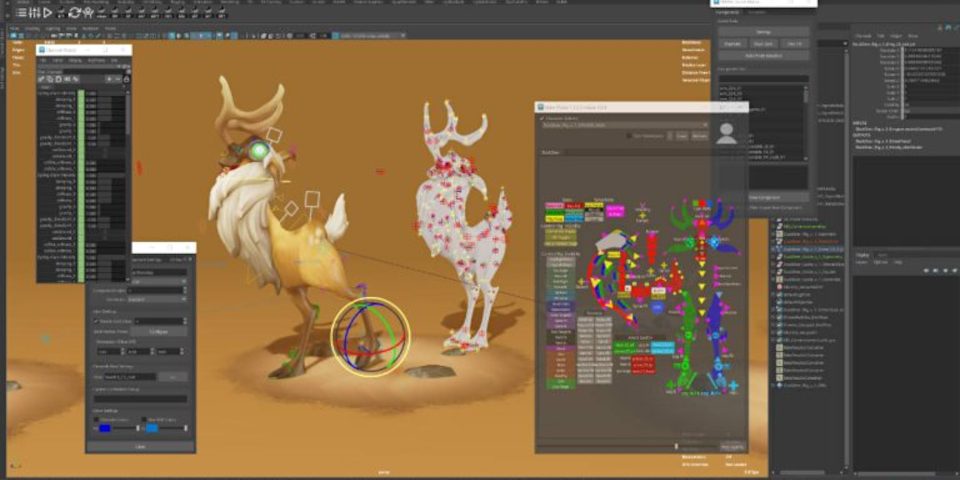Click the figure-shaped shelf icon beside refresh arrows
The image size is (960, 480).
[88, 12]
